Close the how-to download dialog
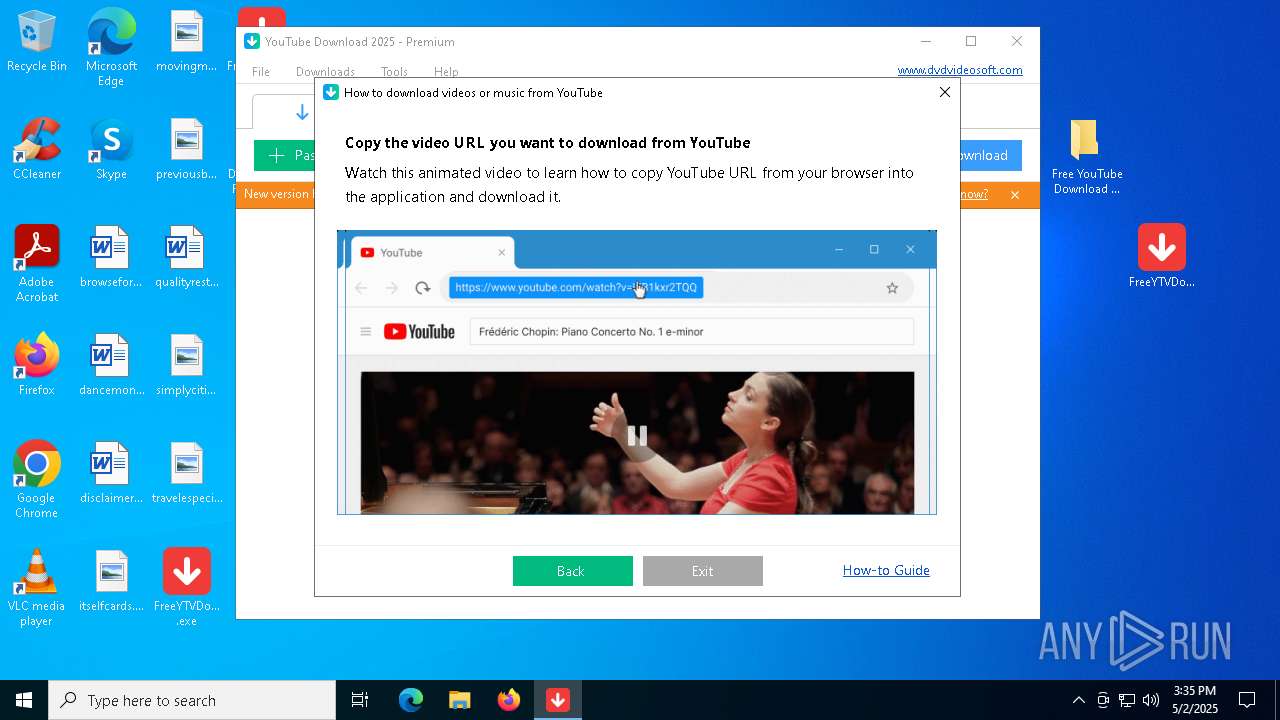Image resolution: width=1280 pixels, height=720 pixels. 944,92
